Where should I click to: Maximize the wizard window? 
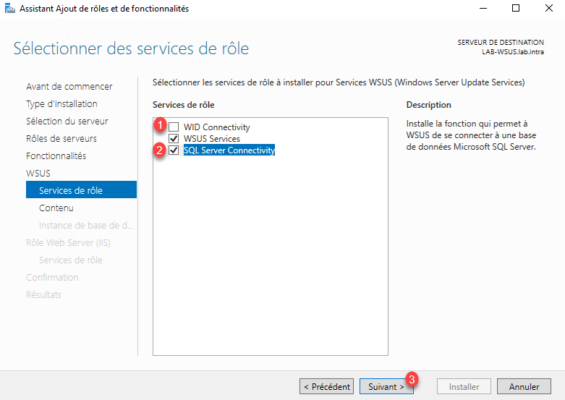pos(516,8)
